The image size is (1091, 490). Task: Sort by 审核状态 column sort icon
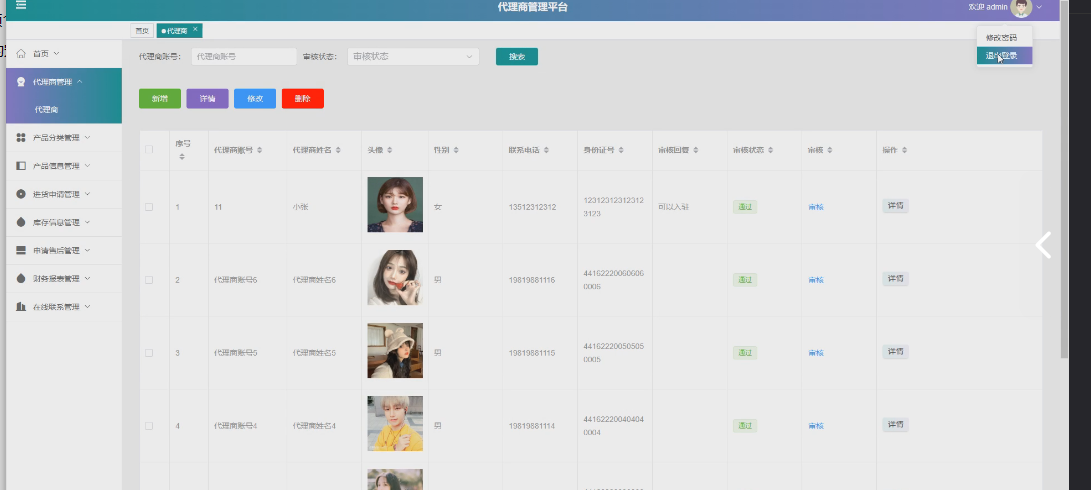pyautogui.click(x=771, y=150)
